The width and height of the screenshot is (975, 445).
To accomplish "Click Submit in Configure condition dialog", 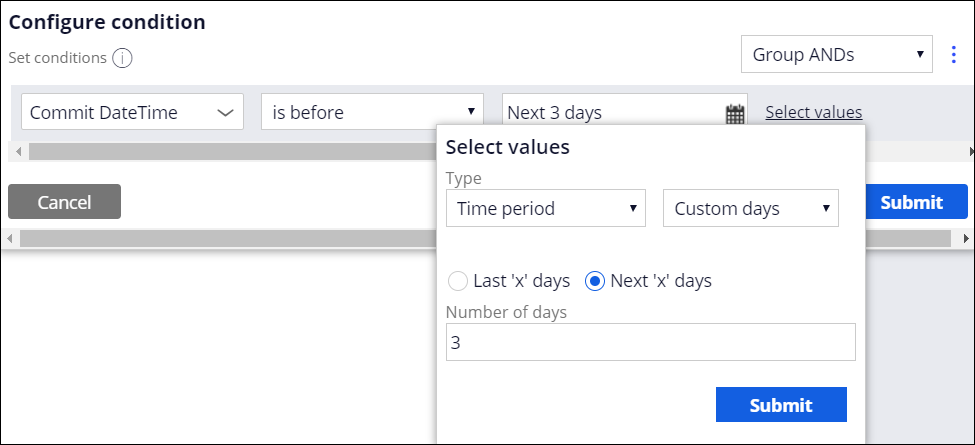I will (x=912, y=202).
